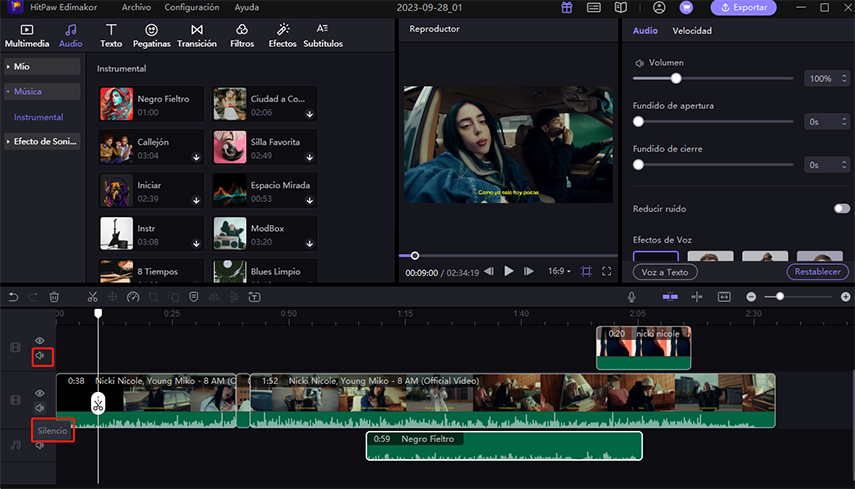855x489 pixels.
Task: Click the purple shopping cart icon
Action: click(x=686, y=8)
